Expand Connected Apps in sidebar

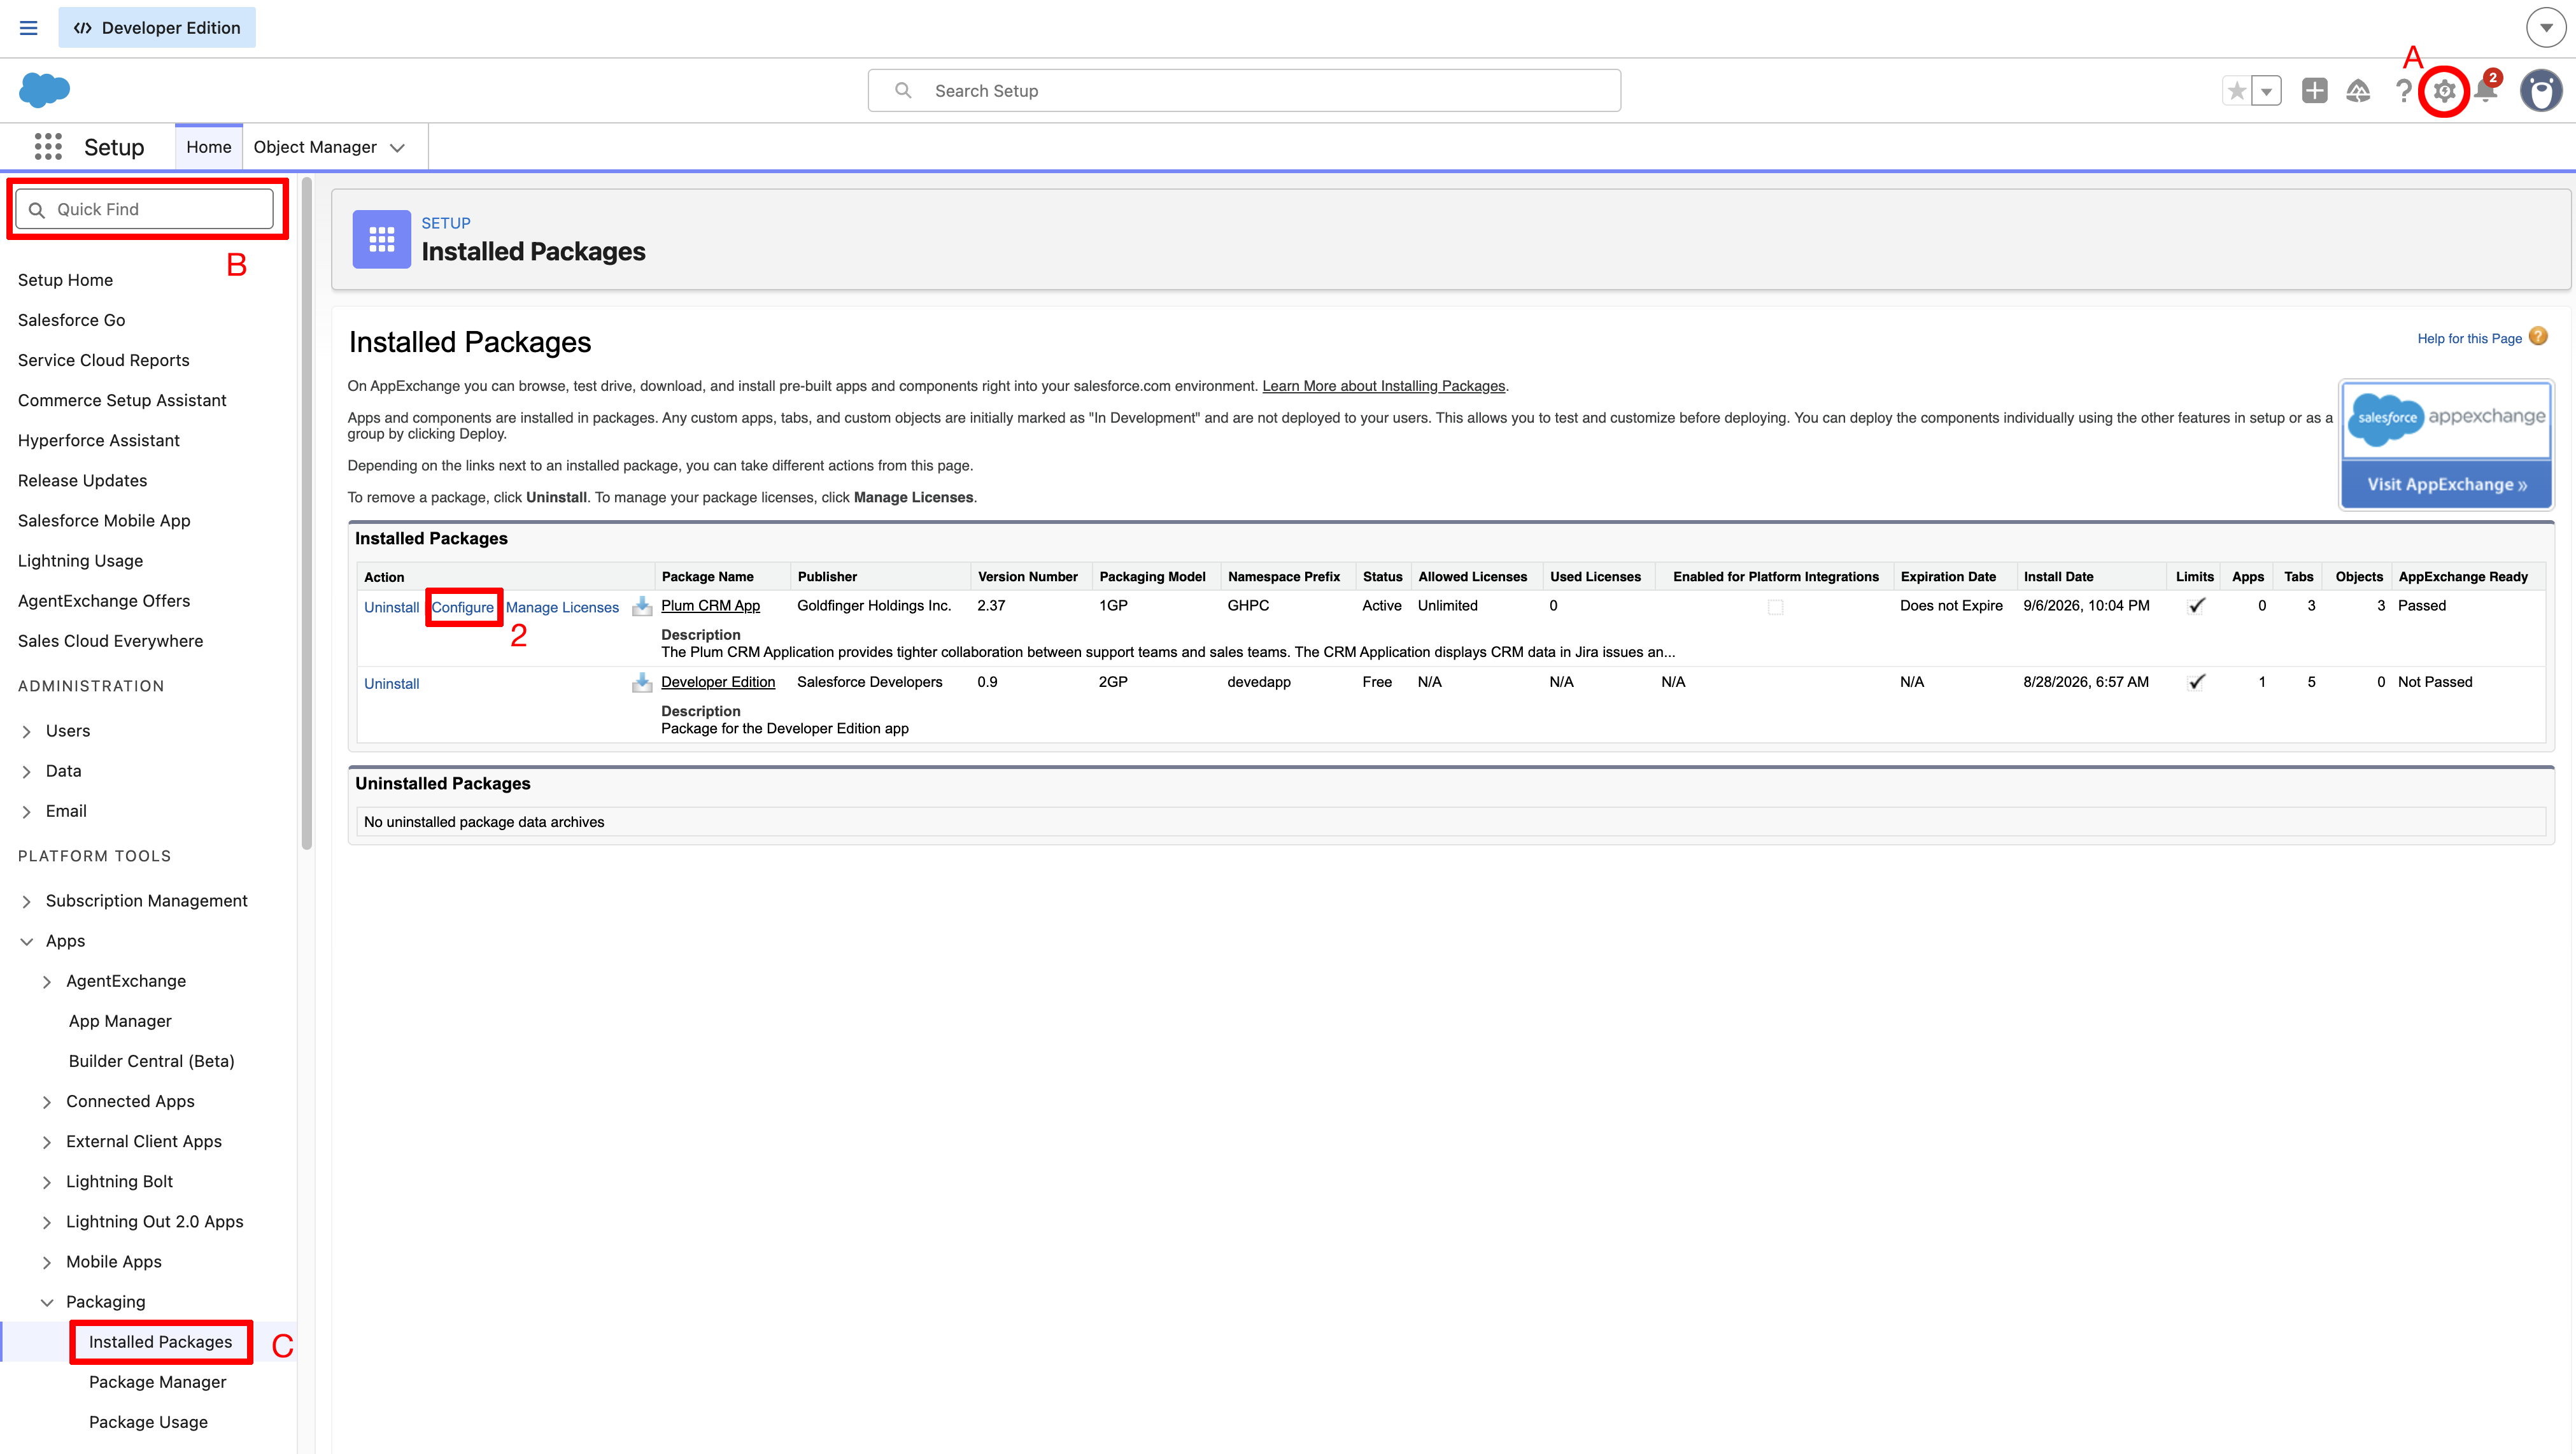point(47,1102)
